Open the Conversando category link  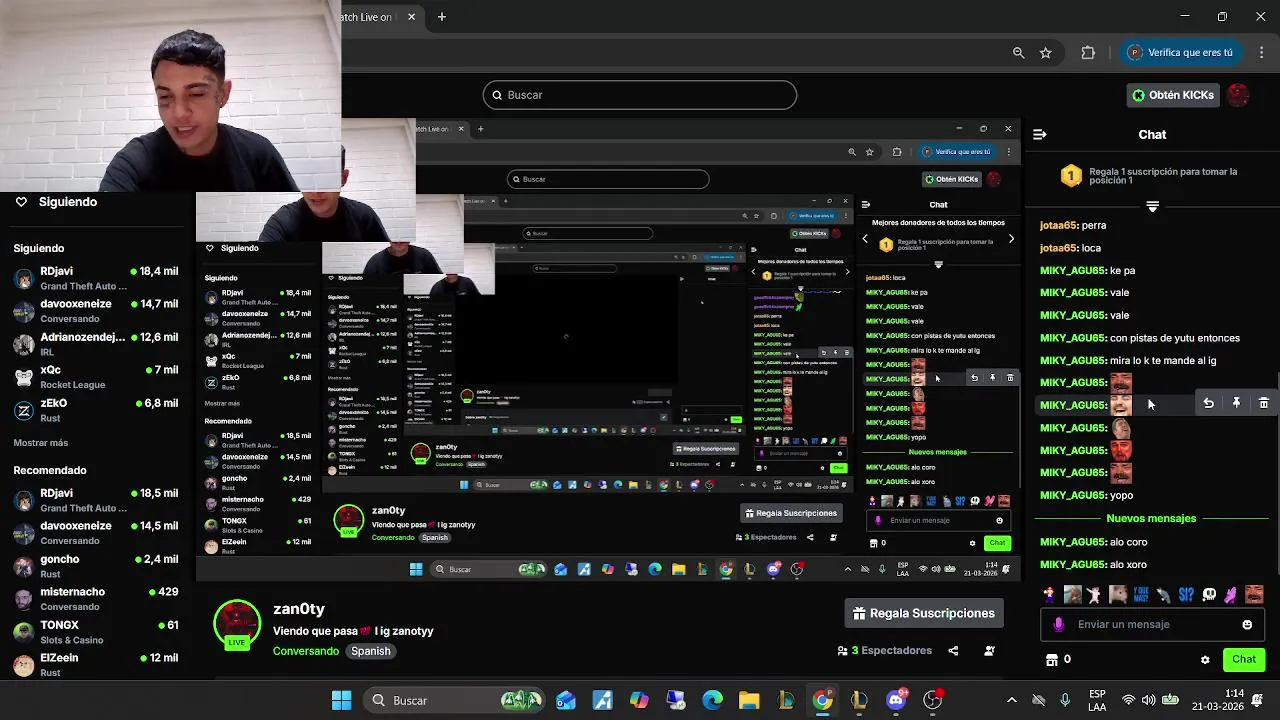306,651
